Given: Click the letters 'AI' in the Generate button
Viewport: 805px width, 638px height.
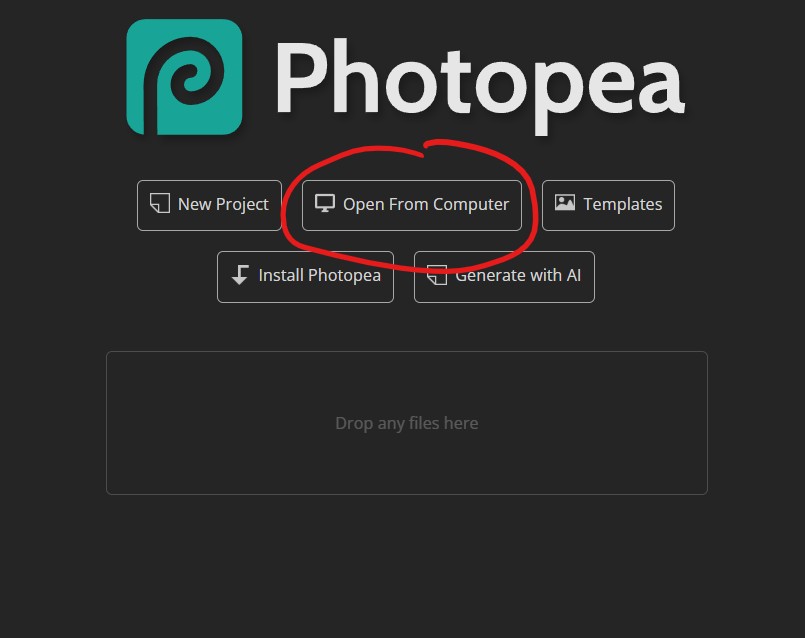Looking at the screenshot, I should [x=573, y=276].
